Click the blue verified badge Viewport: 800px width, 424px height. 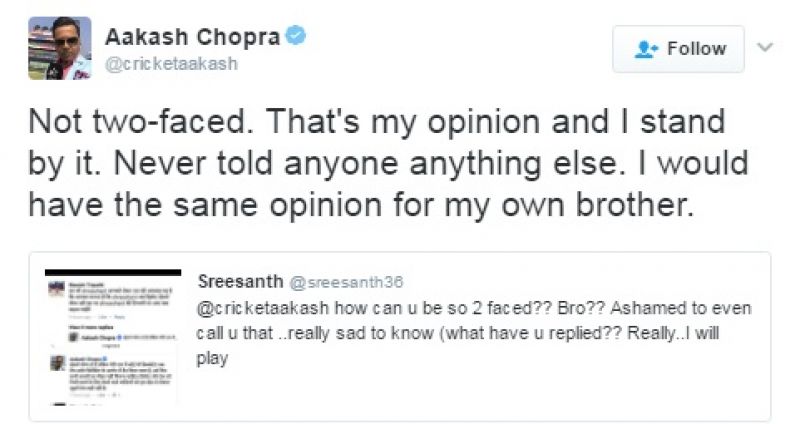pos(295,36)
